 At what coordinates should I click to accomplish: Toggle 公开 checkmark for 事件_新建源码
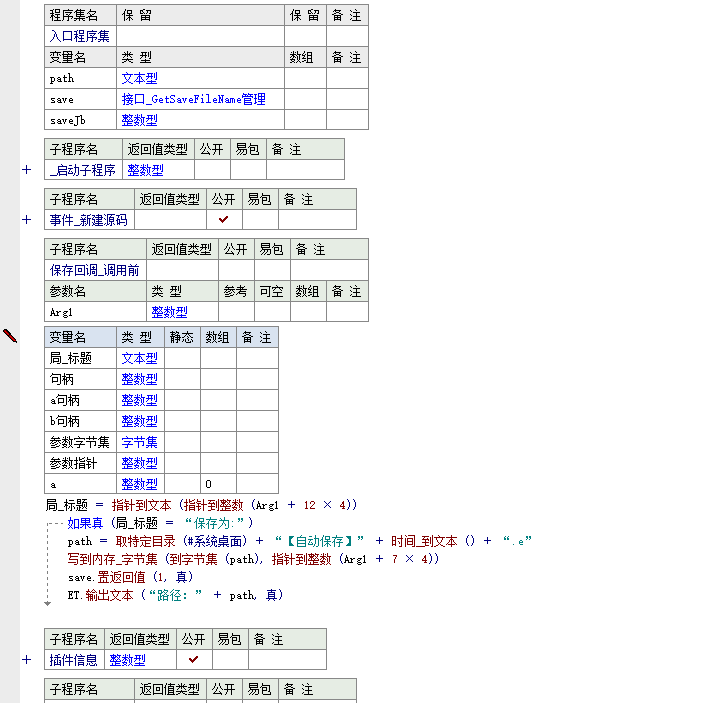click(x=224, y=220)
